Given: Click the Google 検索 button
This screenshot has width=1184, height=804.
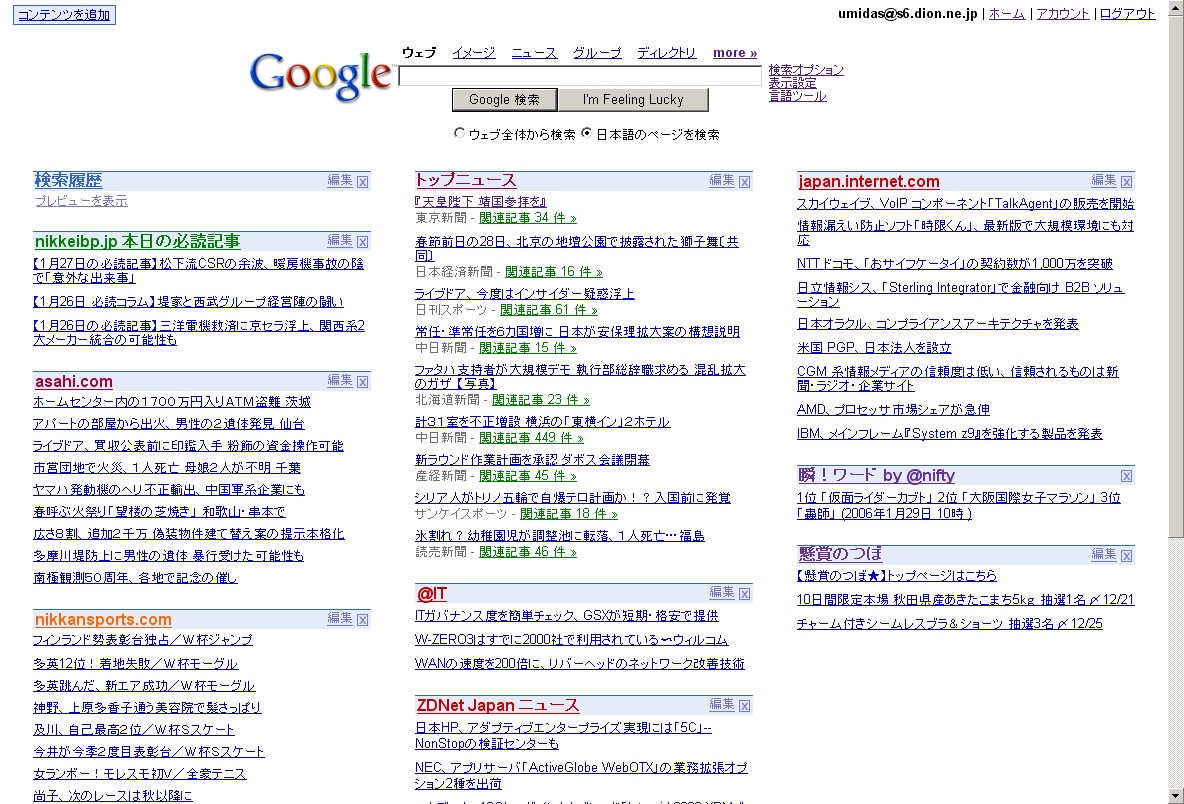Looking at the screenshot, I should (504, 100).
